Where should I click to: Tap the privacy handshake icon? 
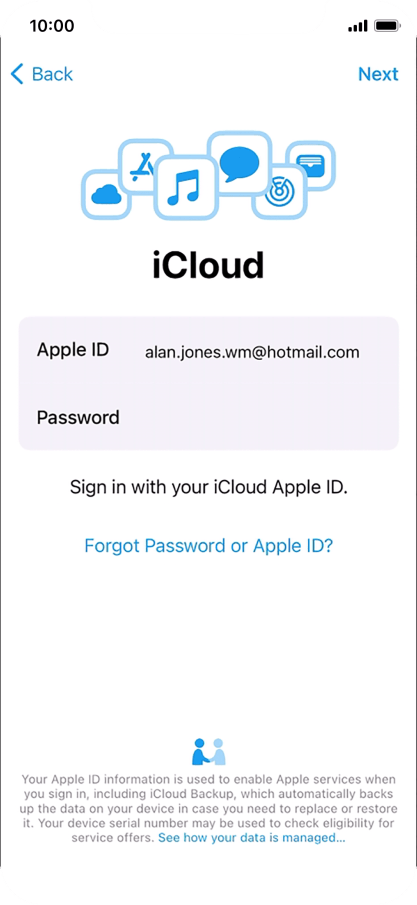(208, 751)
